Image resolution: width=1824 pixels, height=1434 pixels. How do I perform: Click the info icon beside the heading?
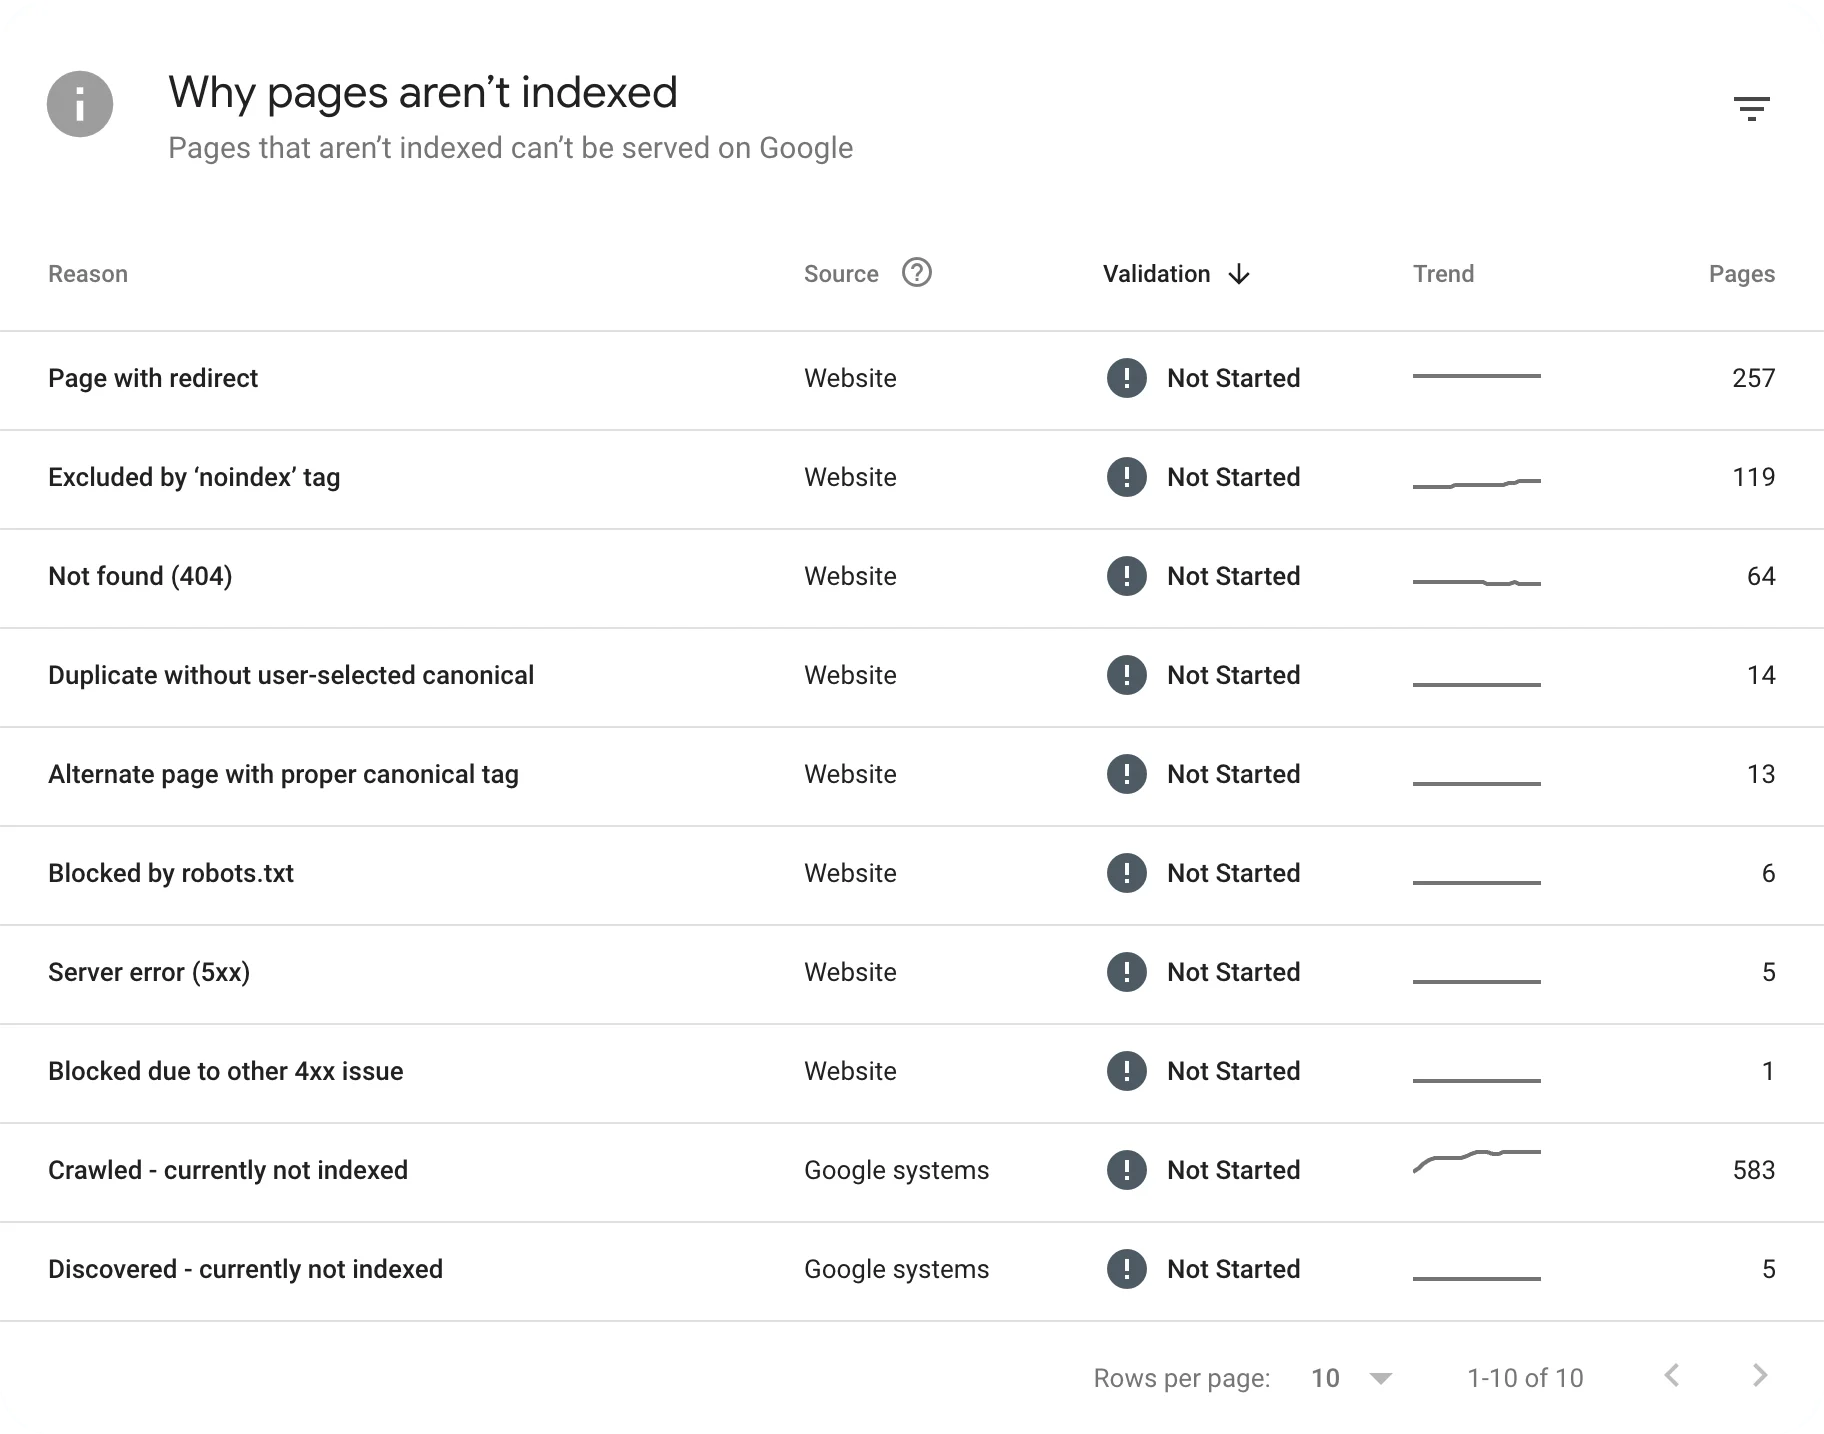click(x=80, y=104)
